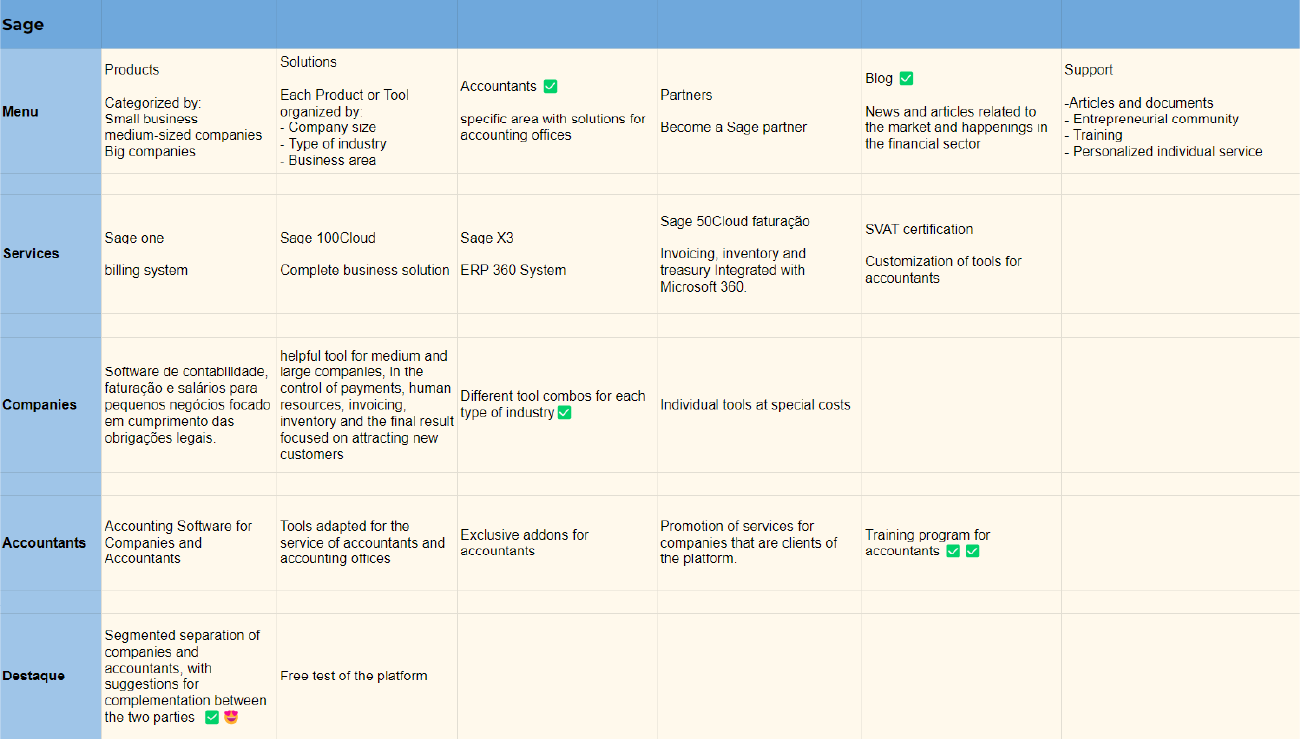Click the 'Become a Sage partner' cell
The height and width of the screenshot is (739, 1300).
[759, 111]
